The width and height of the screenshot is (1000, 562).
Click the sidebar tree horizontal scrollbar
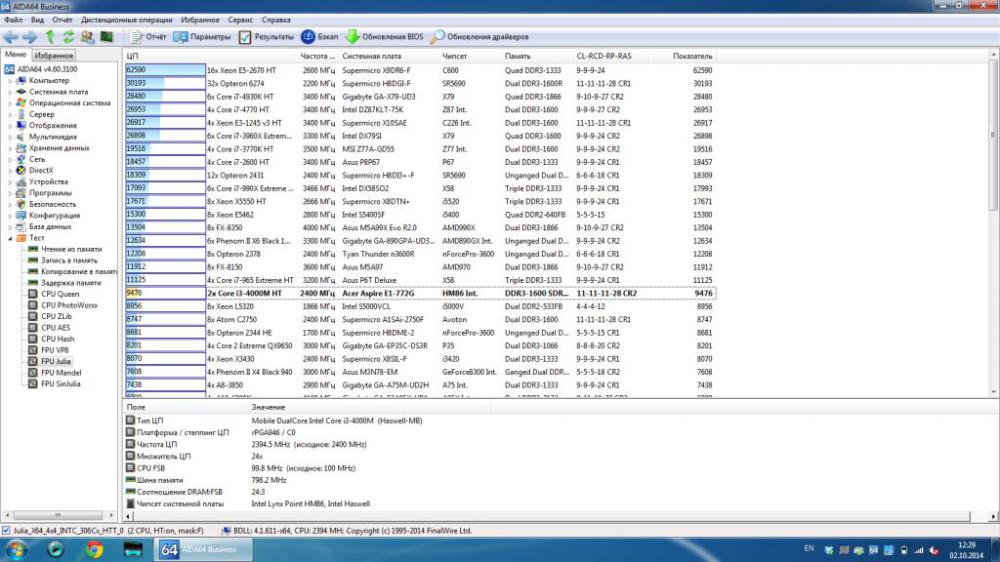(x=58, y=515)
